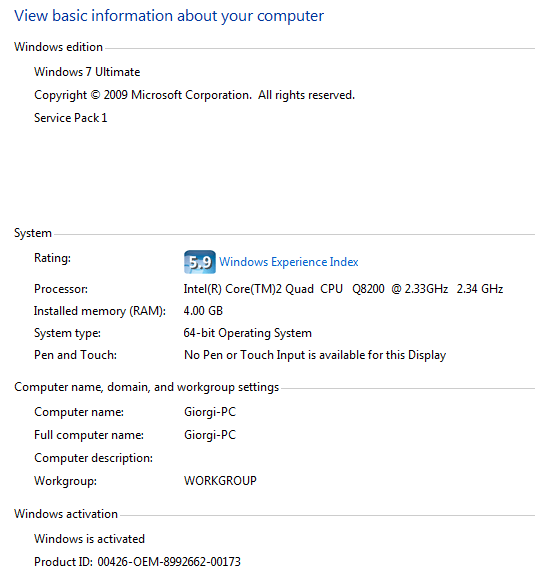Click the 'Pen and Touch:' label
This screenshot has width=535, height=577.
75,355
